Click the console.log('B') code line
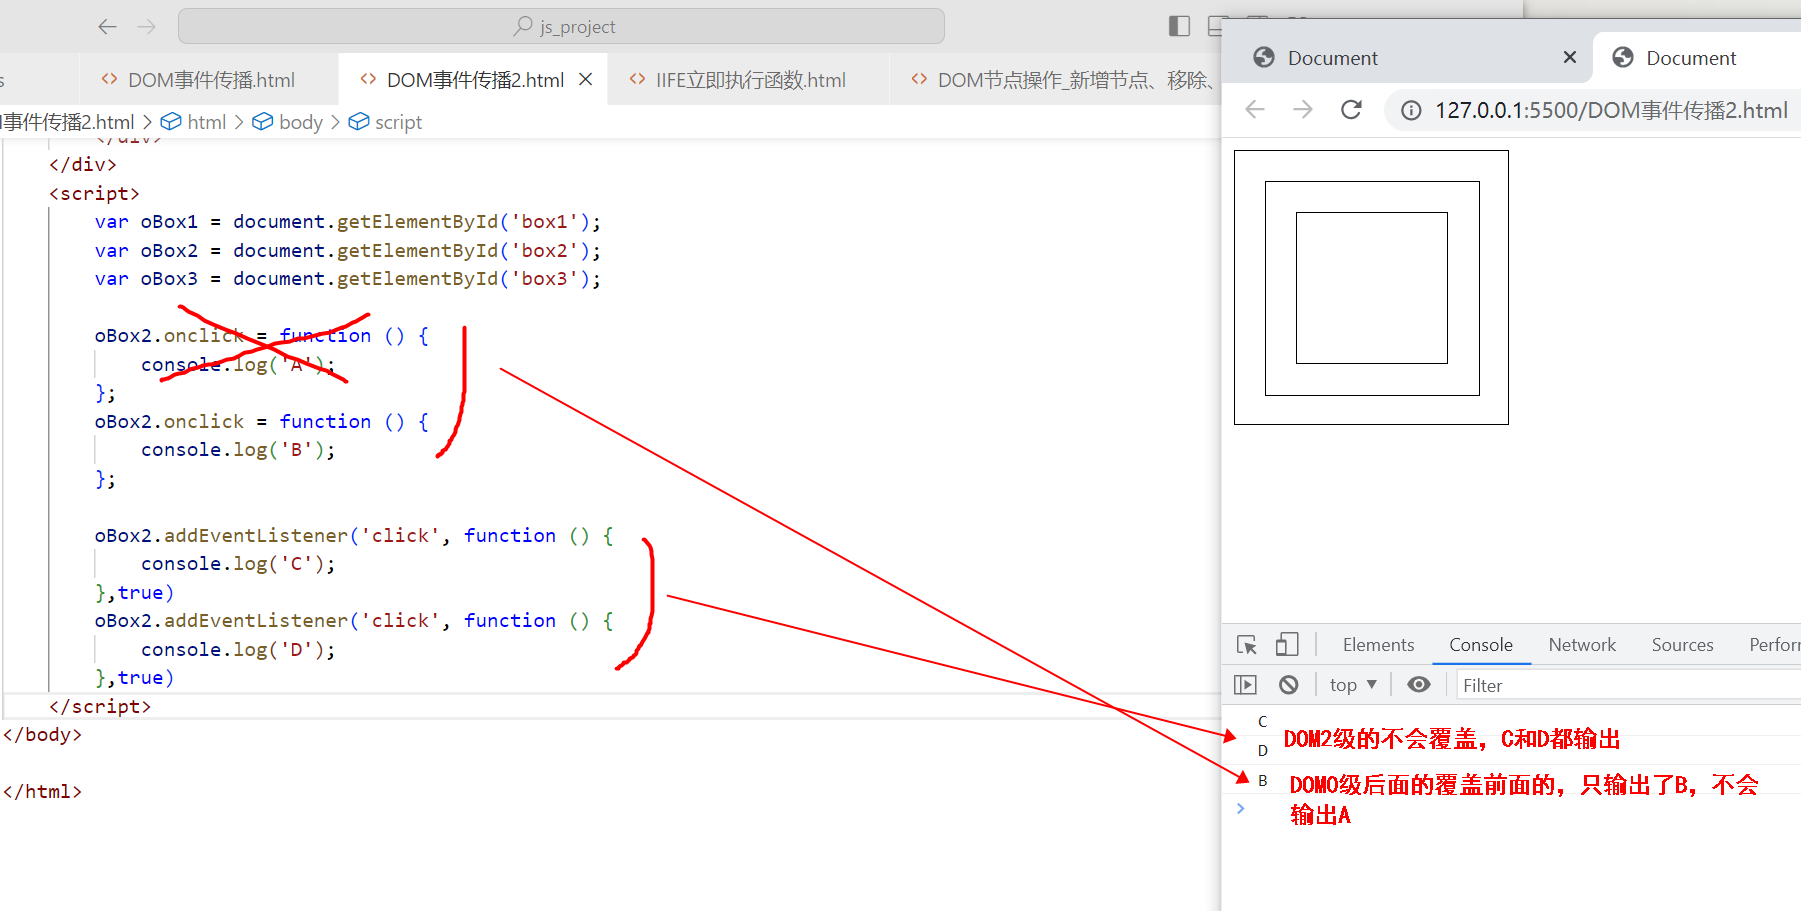The width and height of the screenshot is (1801, 911). point(238,450)
